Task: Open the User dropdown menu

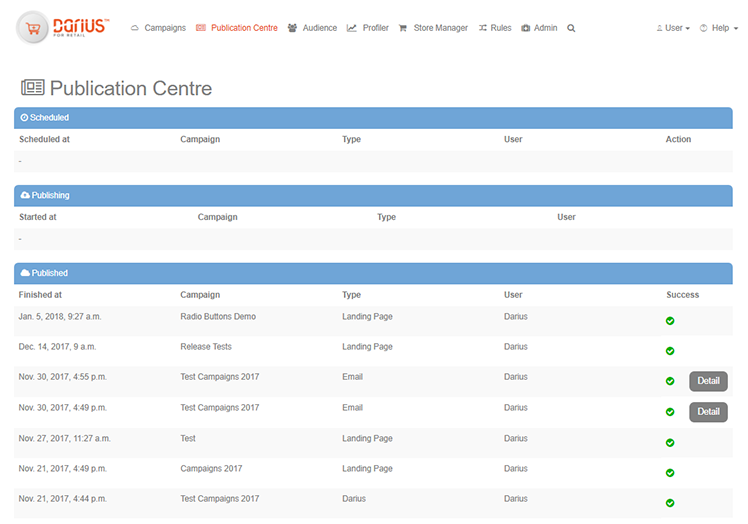Action: (673, 28)
